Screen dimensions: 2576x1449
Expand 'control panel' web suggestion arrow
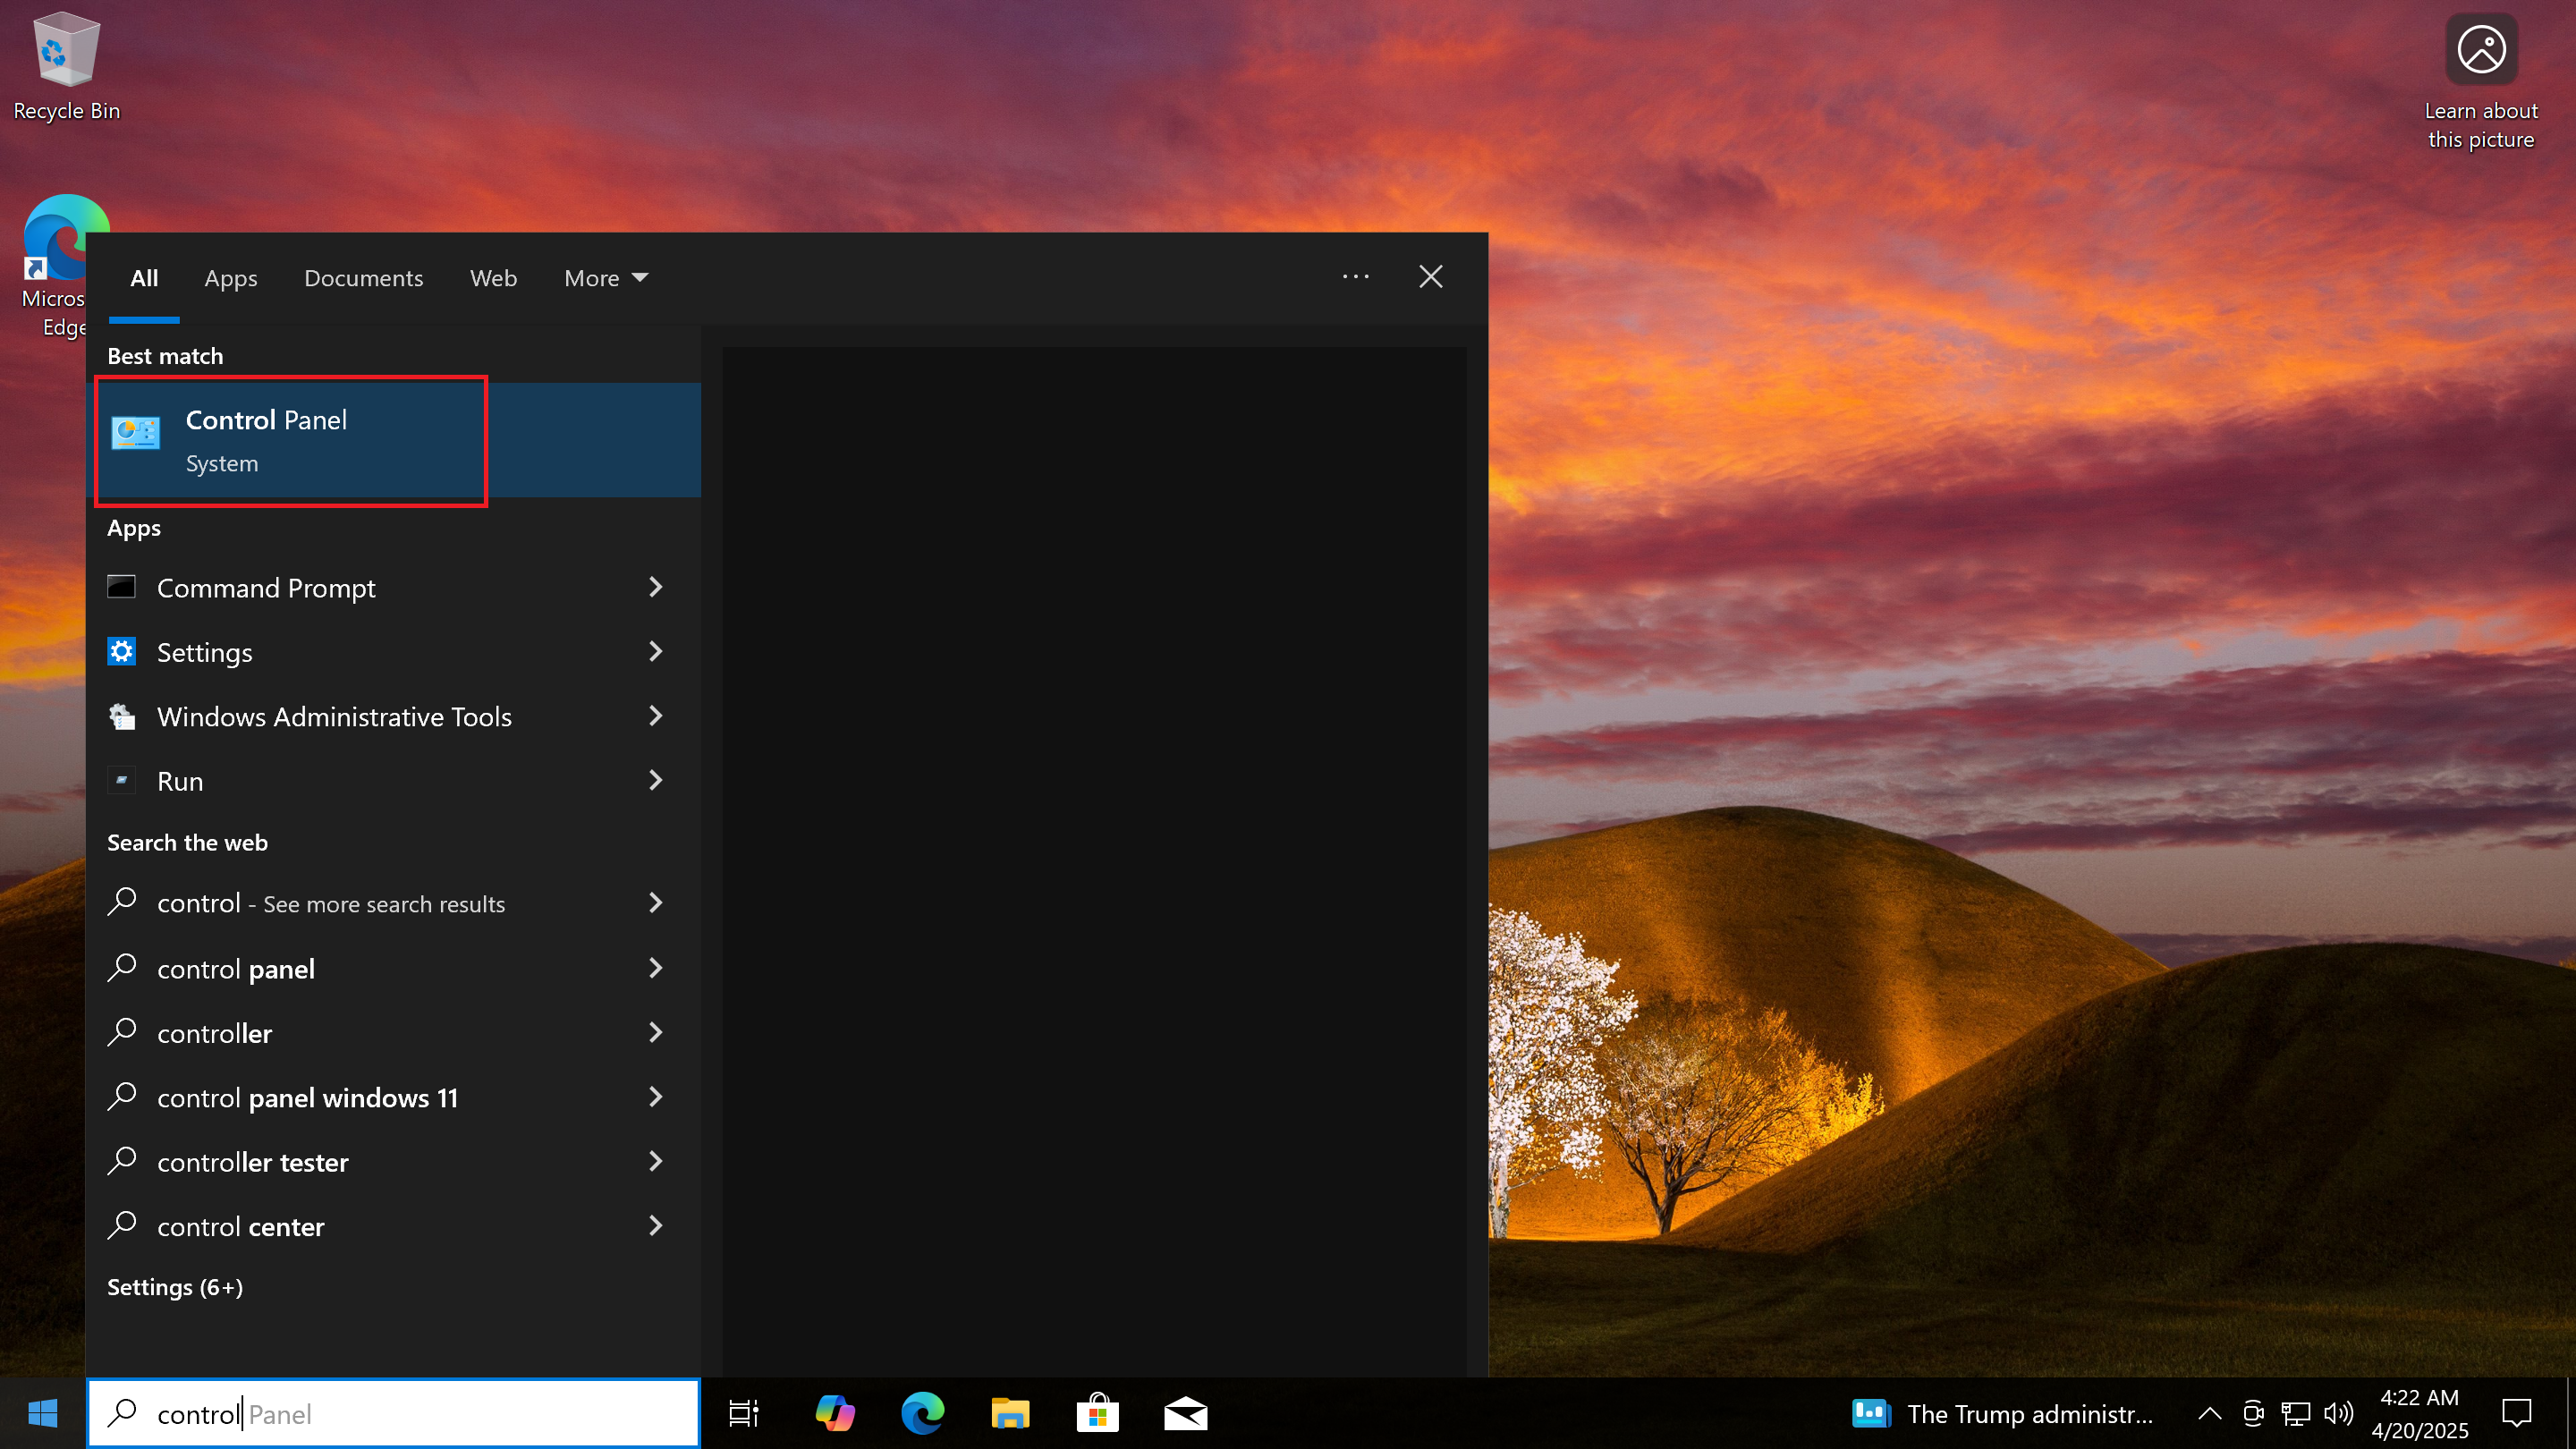pyautogui.click(x=656, y=967)
